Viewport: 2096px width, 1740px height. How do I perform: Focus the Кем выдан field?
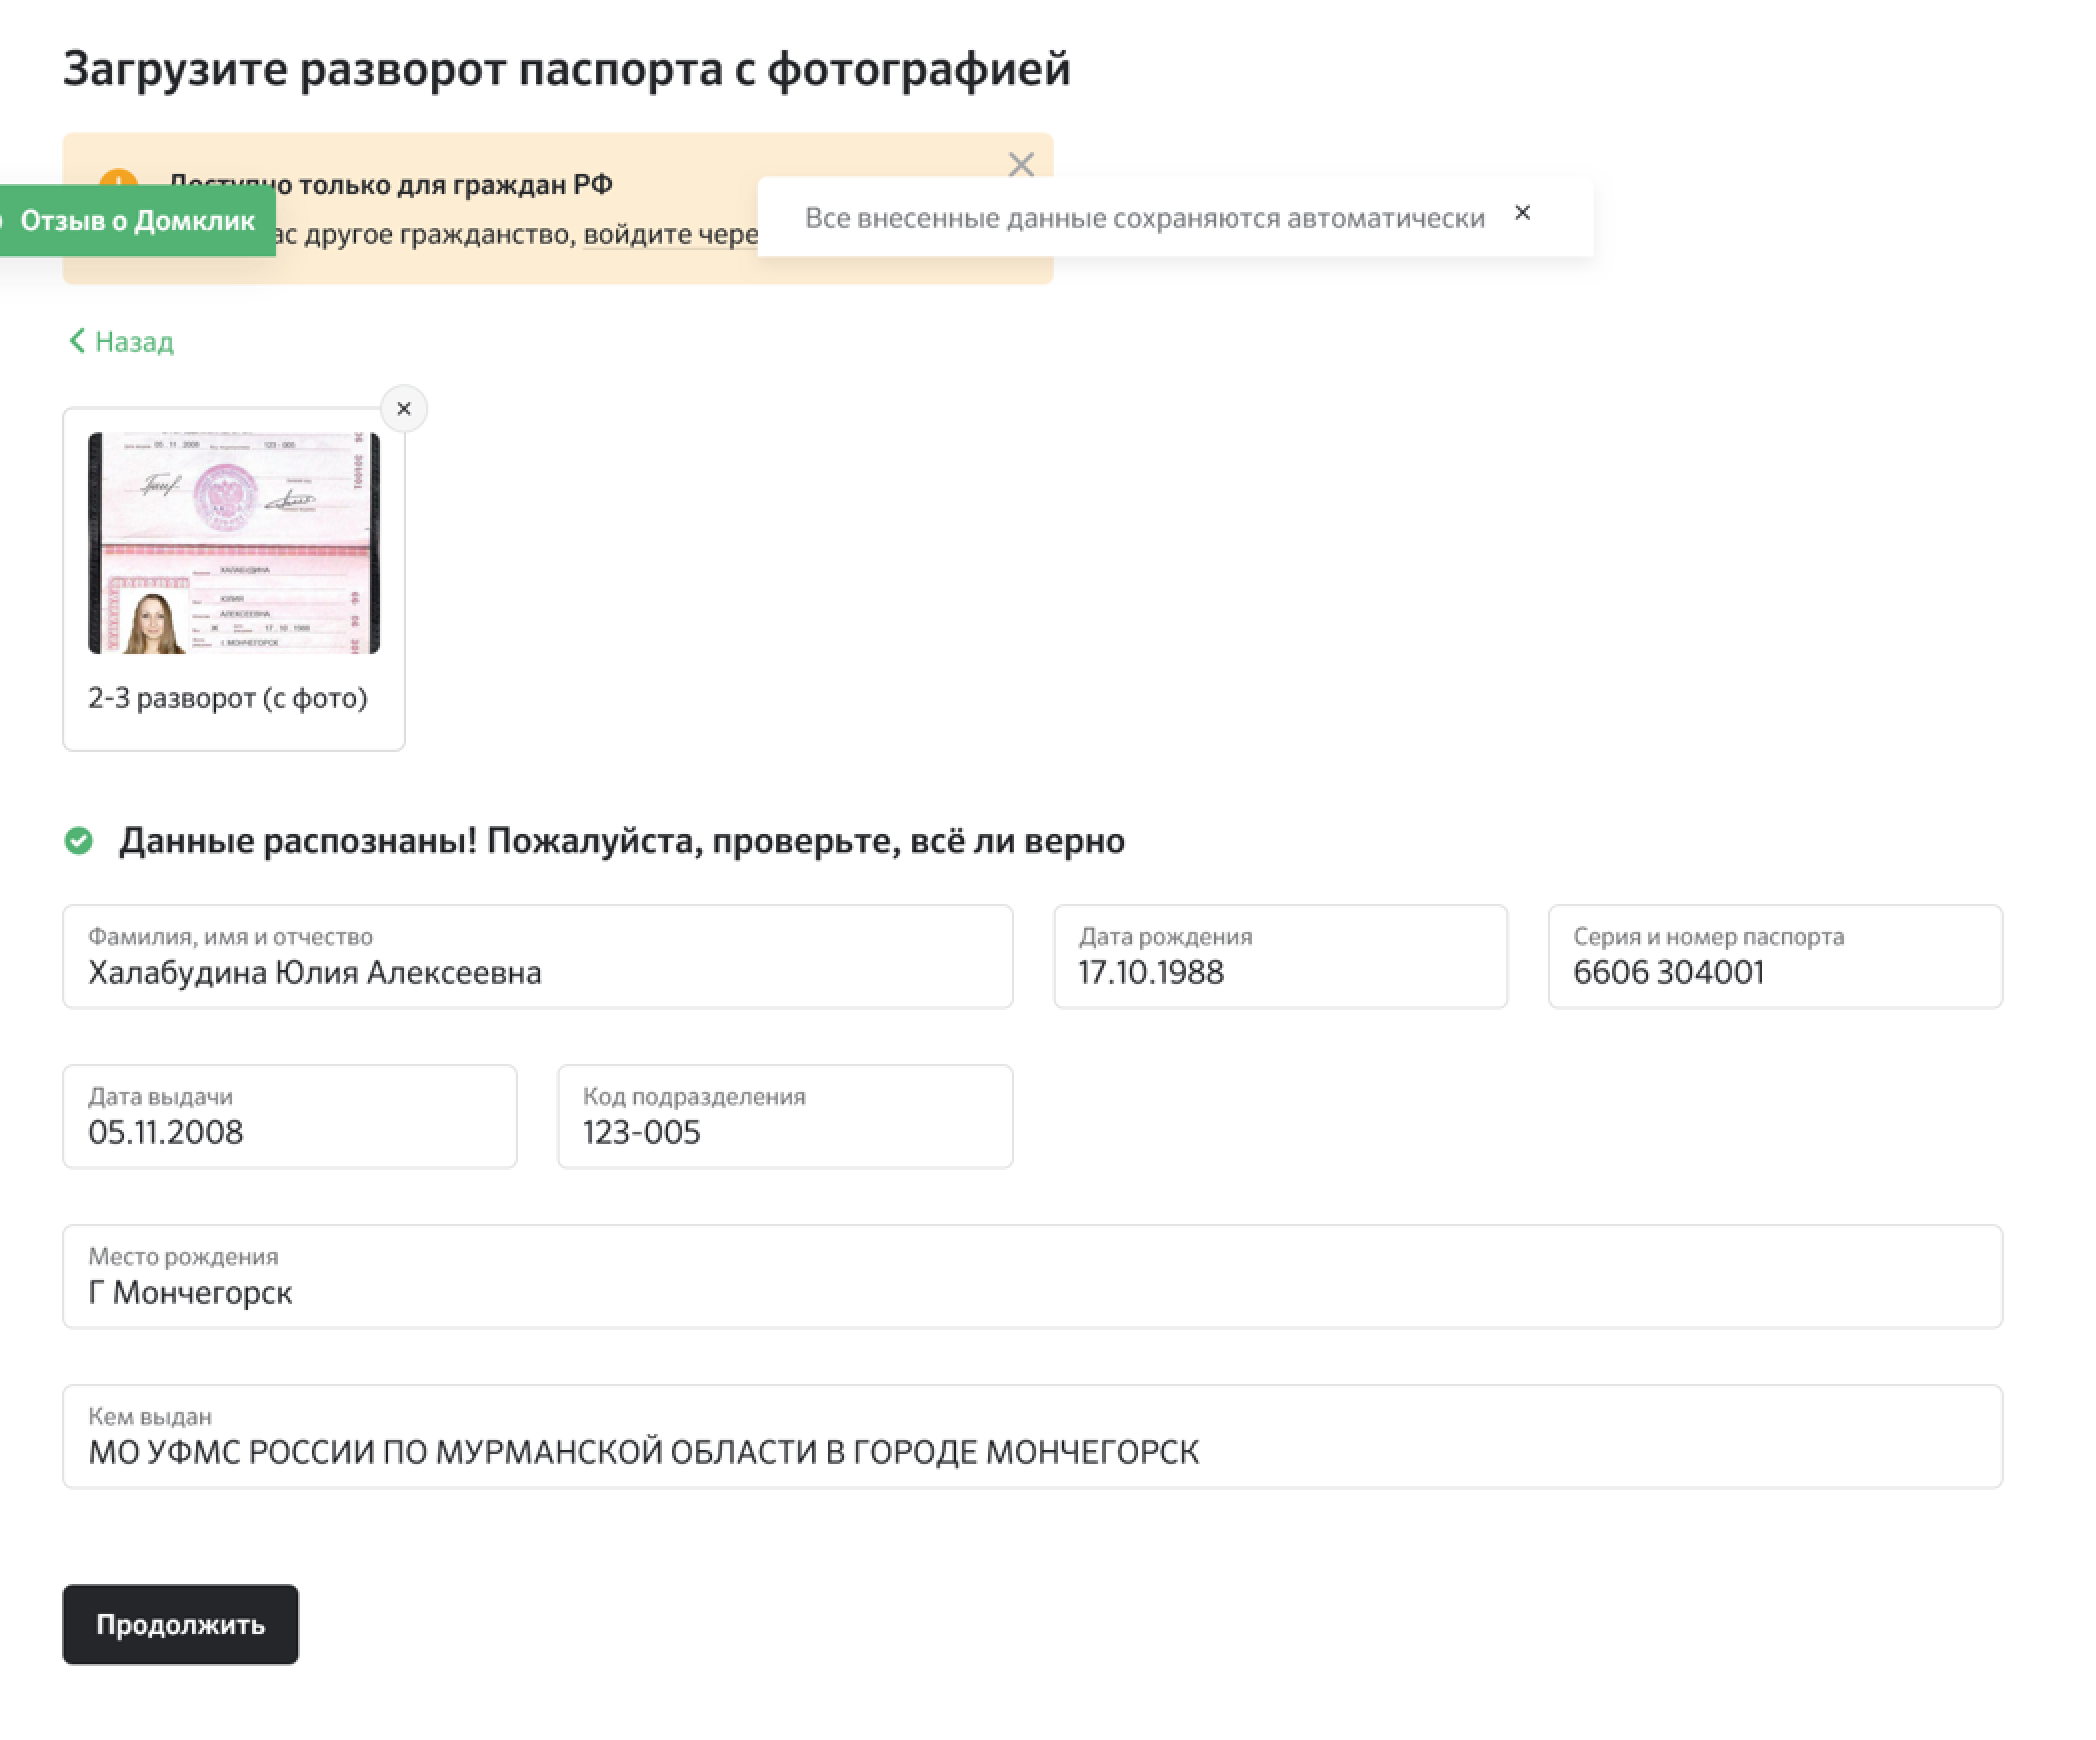point(1031,1452)
